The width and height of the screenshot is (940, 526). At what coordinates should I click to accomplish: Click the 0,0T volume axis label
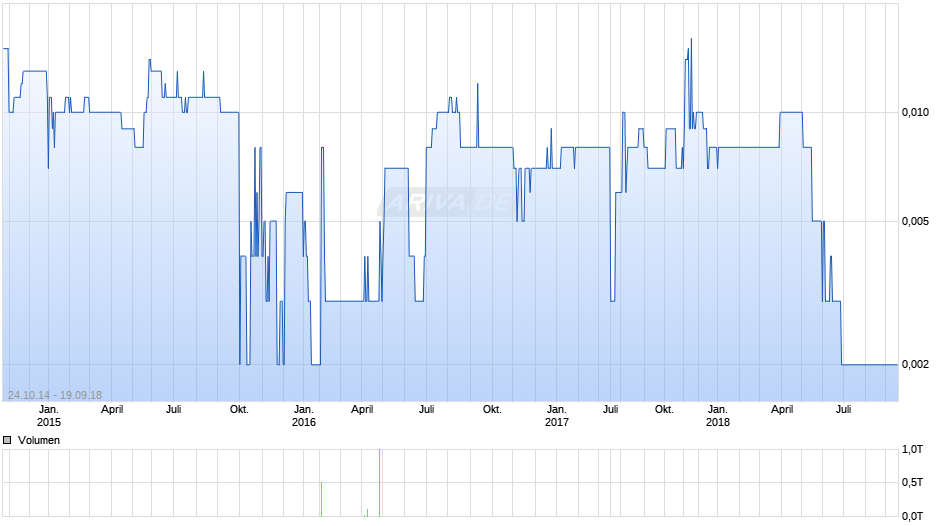click(x=912, y=516)
